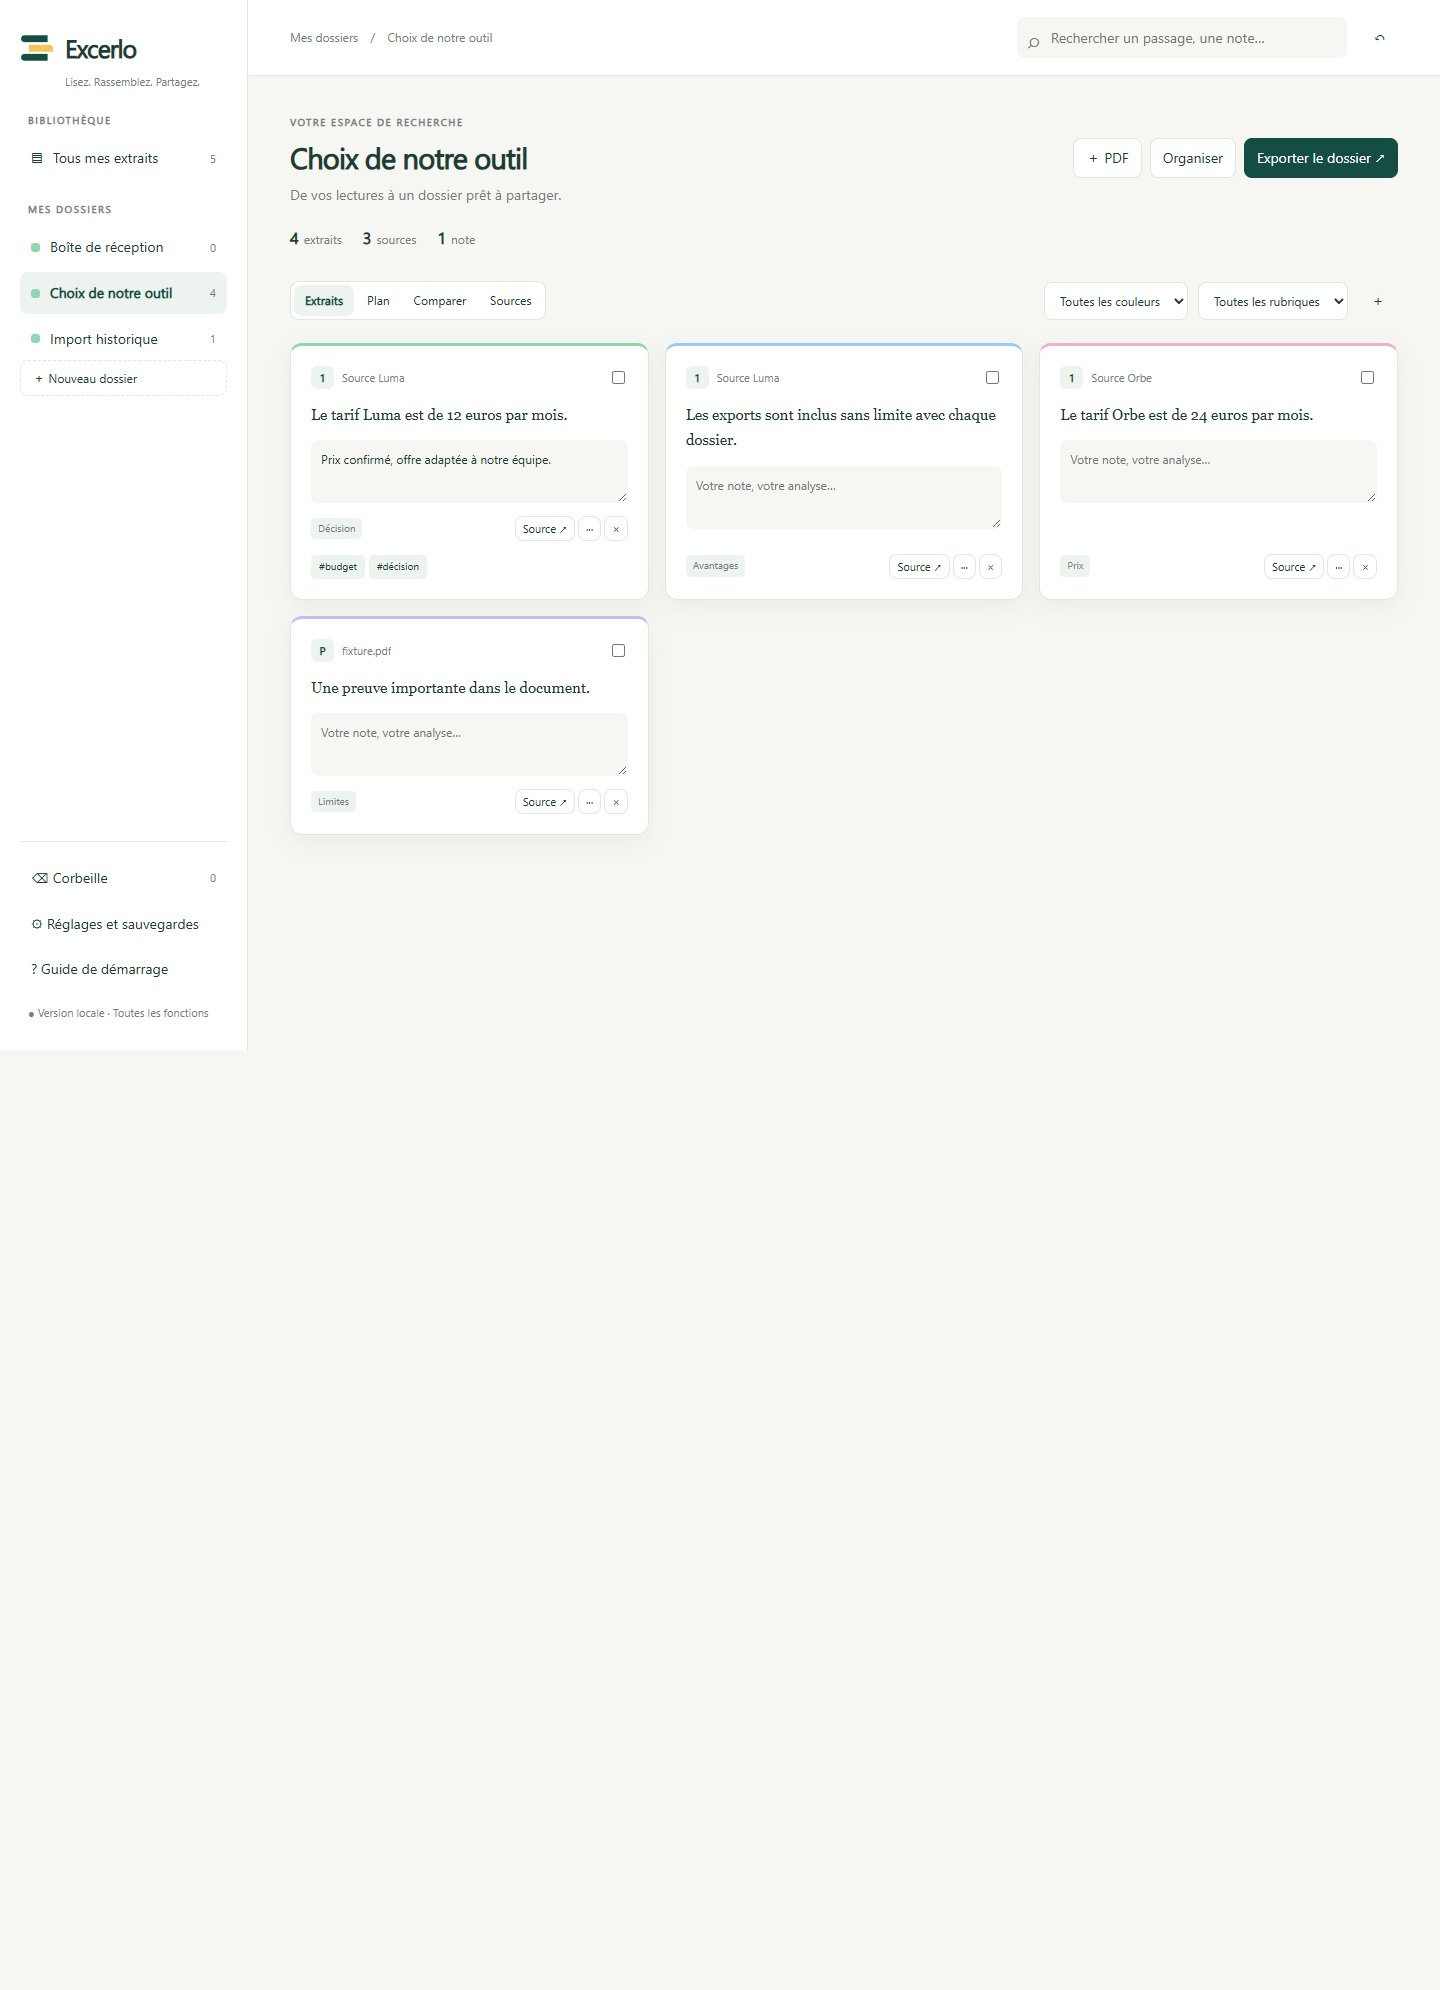Click the plus icon beside the rubriques filter
Viewport: 1440px width, 1990px height.
[1378, 301]
